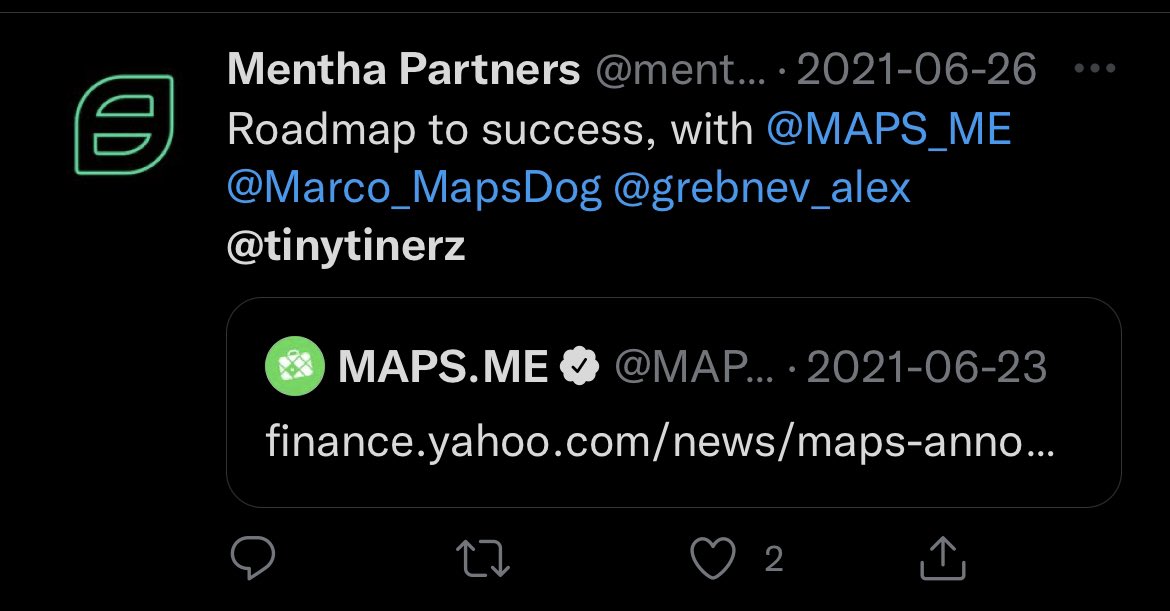Click the Mentha Partners display name

point(404,71)
